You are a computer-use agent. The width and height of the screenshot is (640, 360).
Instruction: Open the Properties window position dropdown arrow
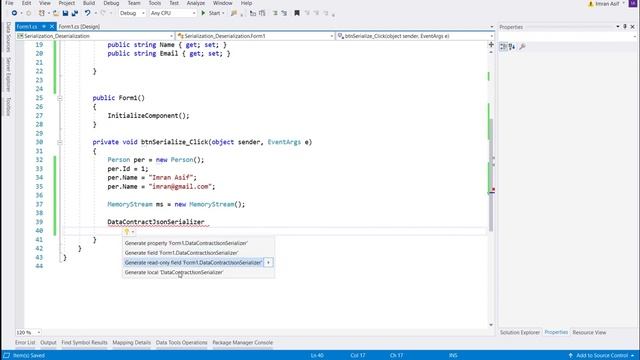pos(618,27)
